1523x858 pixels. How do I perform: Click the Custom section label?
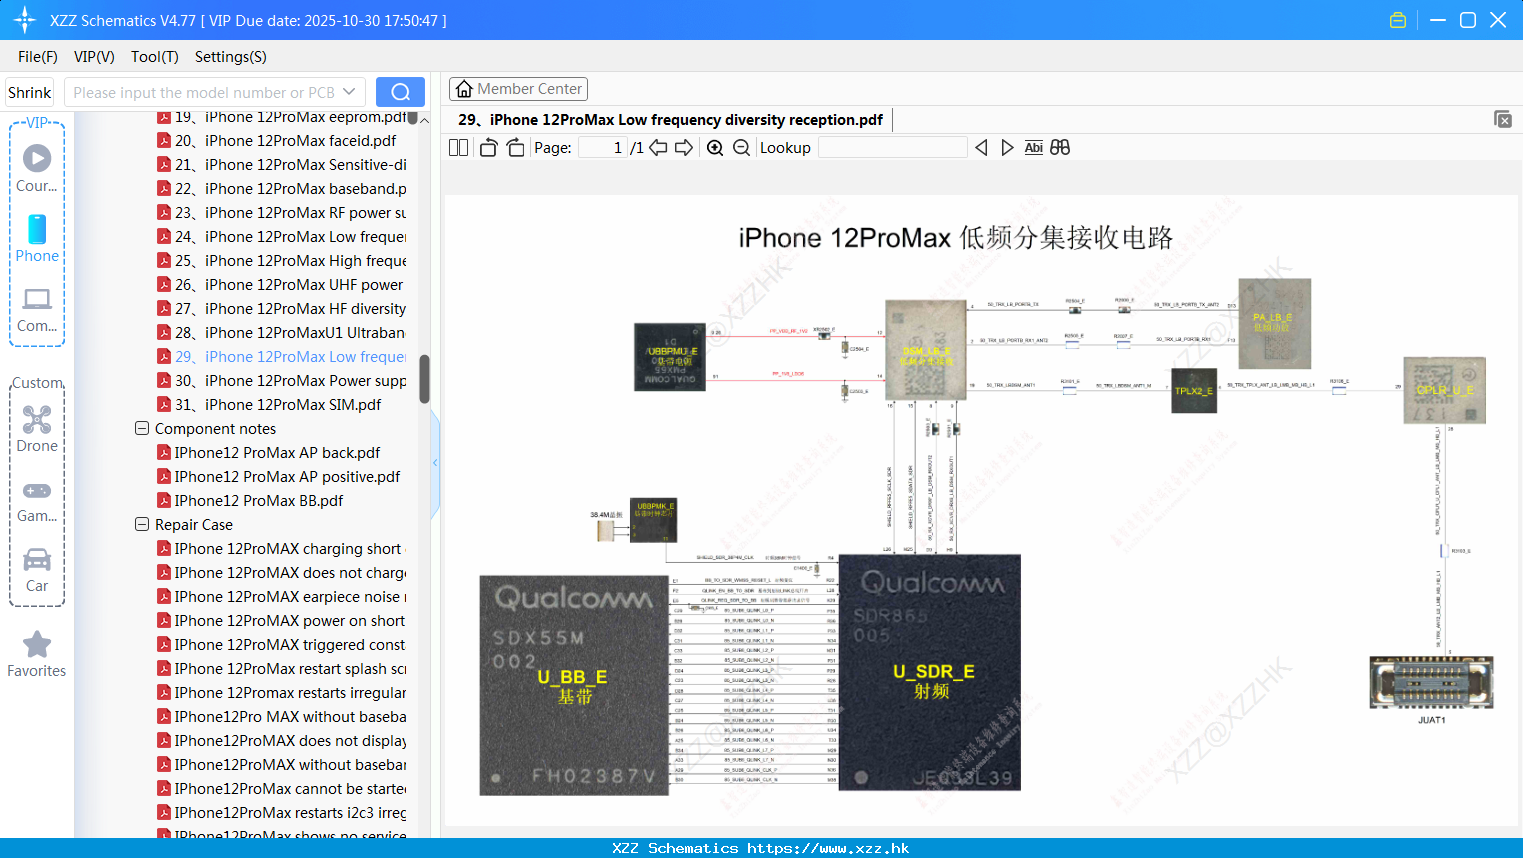click(37, 383)
